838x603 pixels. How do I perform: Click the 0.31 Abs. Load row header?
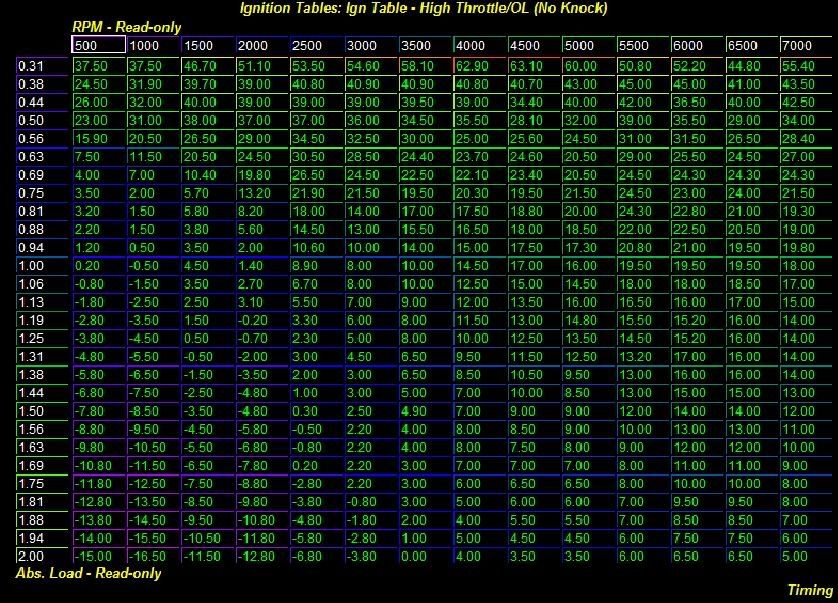38,66
